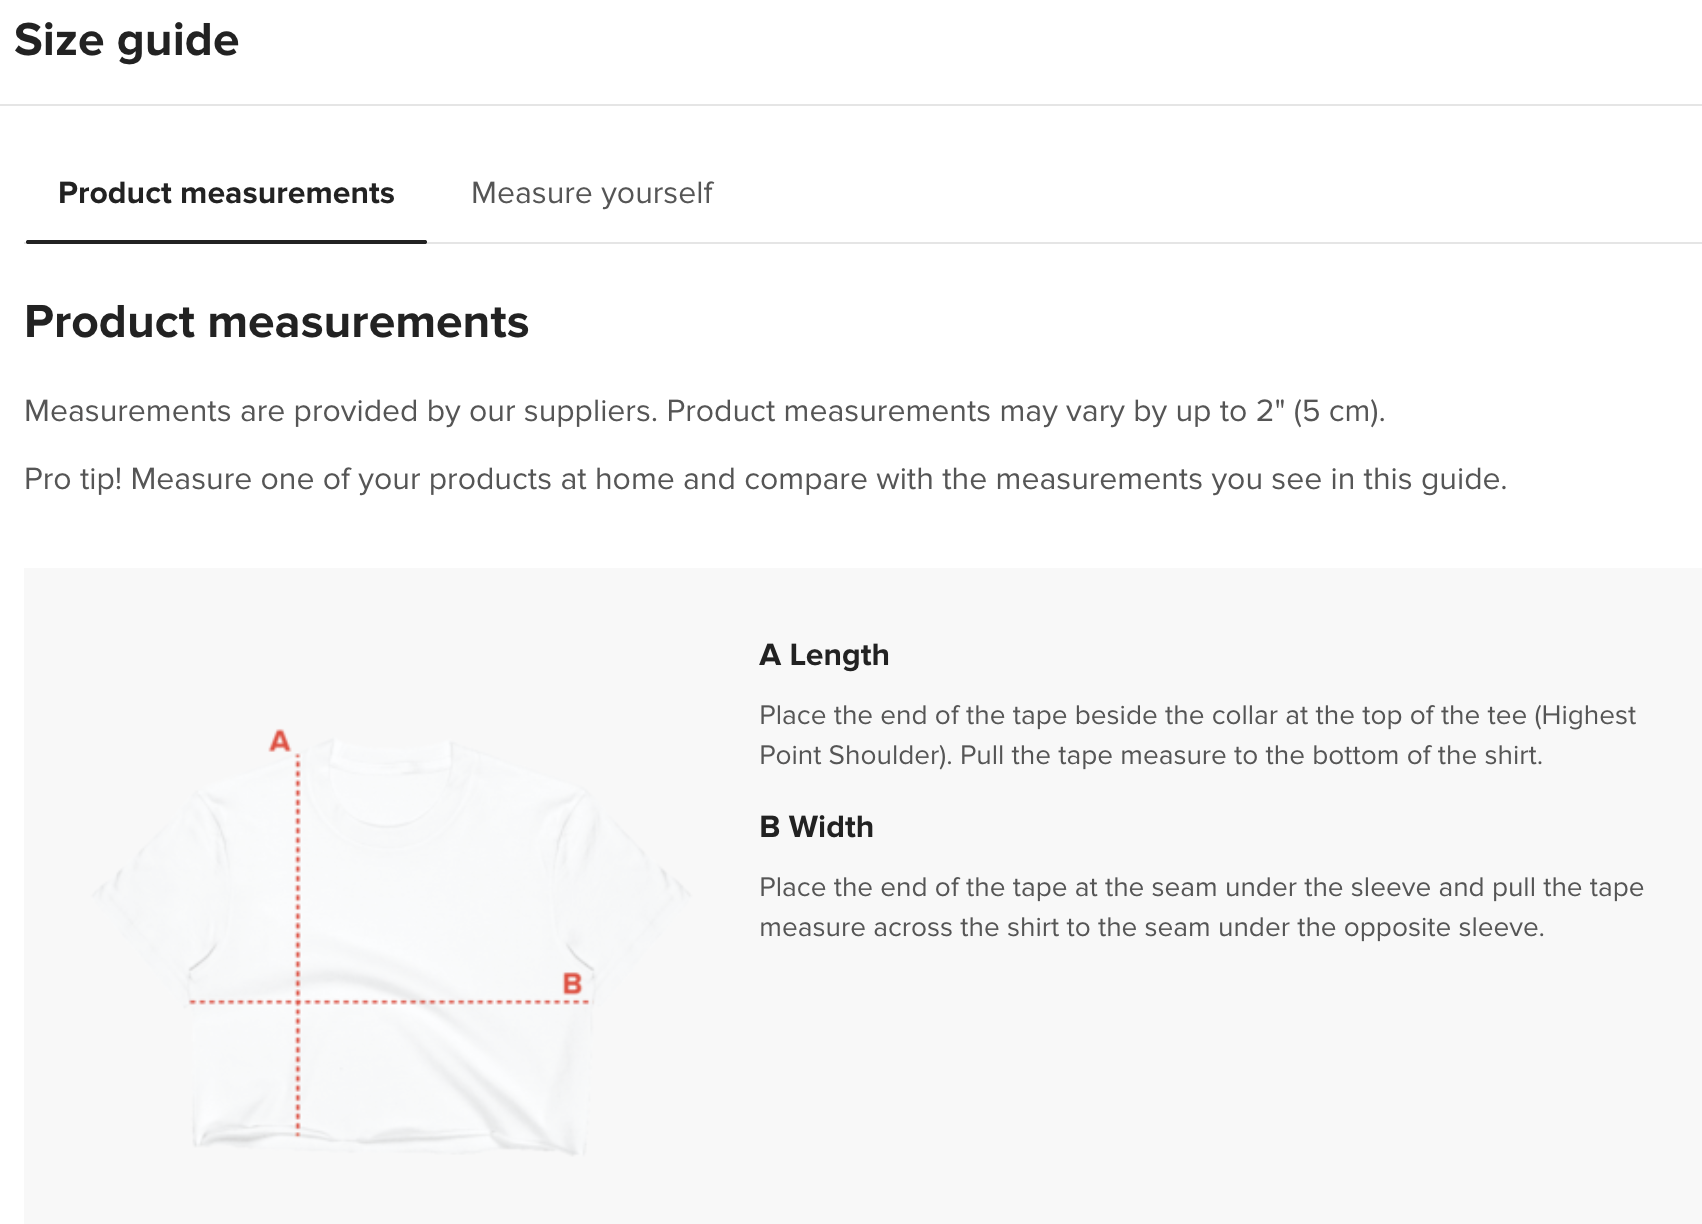Click the supplier measurements variance sentence
1702x1224 pixels.
coord(705,411)
